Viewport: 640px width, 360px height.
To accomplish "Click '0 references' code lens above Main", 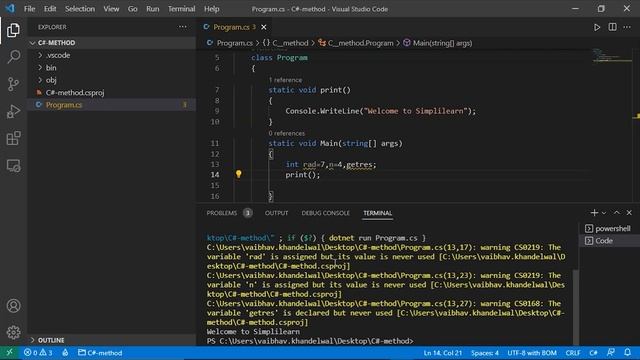I will coord(287,133).
